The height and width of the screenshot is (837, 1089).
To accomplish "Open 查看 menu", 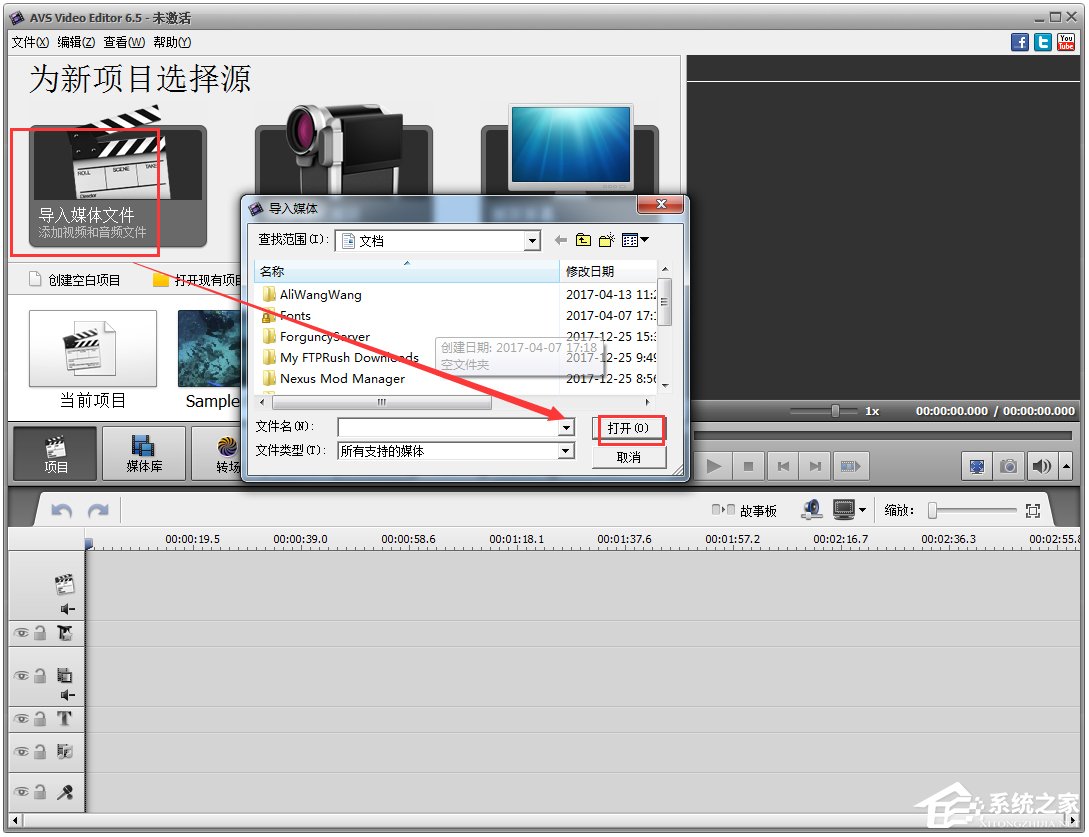I will click(x=124, y=42).
